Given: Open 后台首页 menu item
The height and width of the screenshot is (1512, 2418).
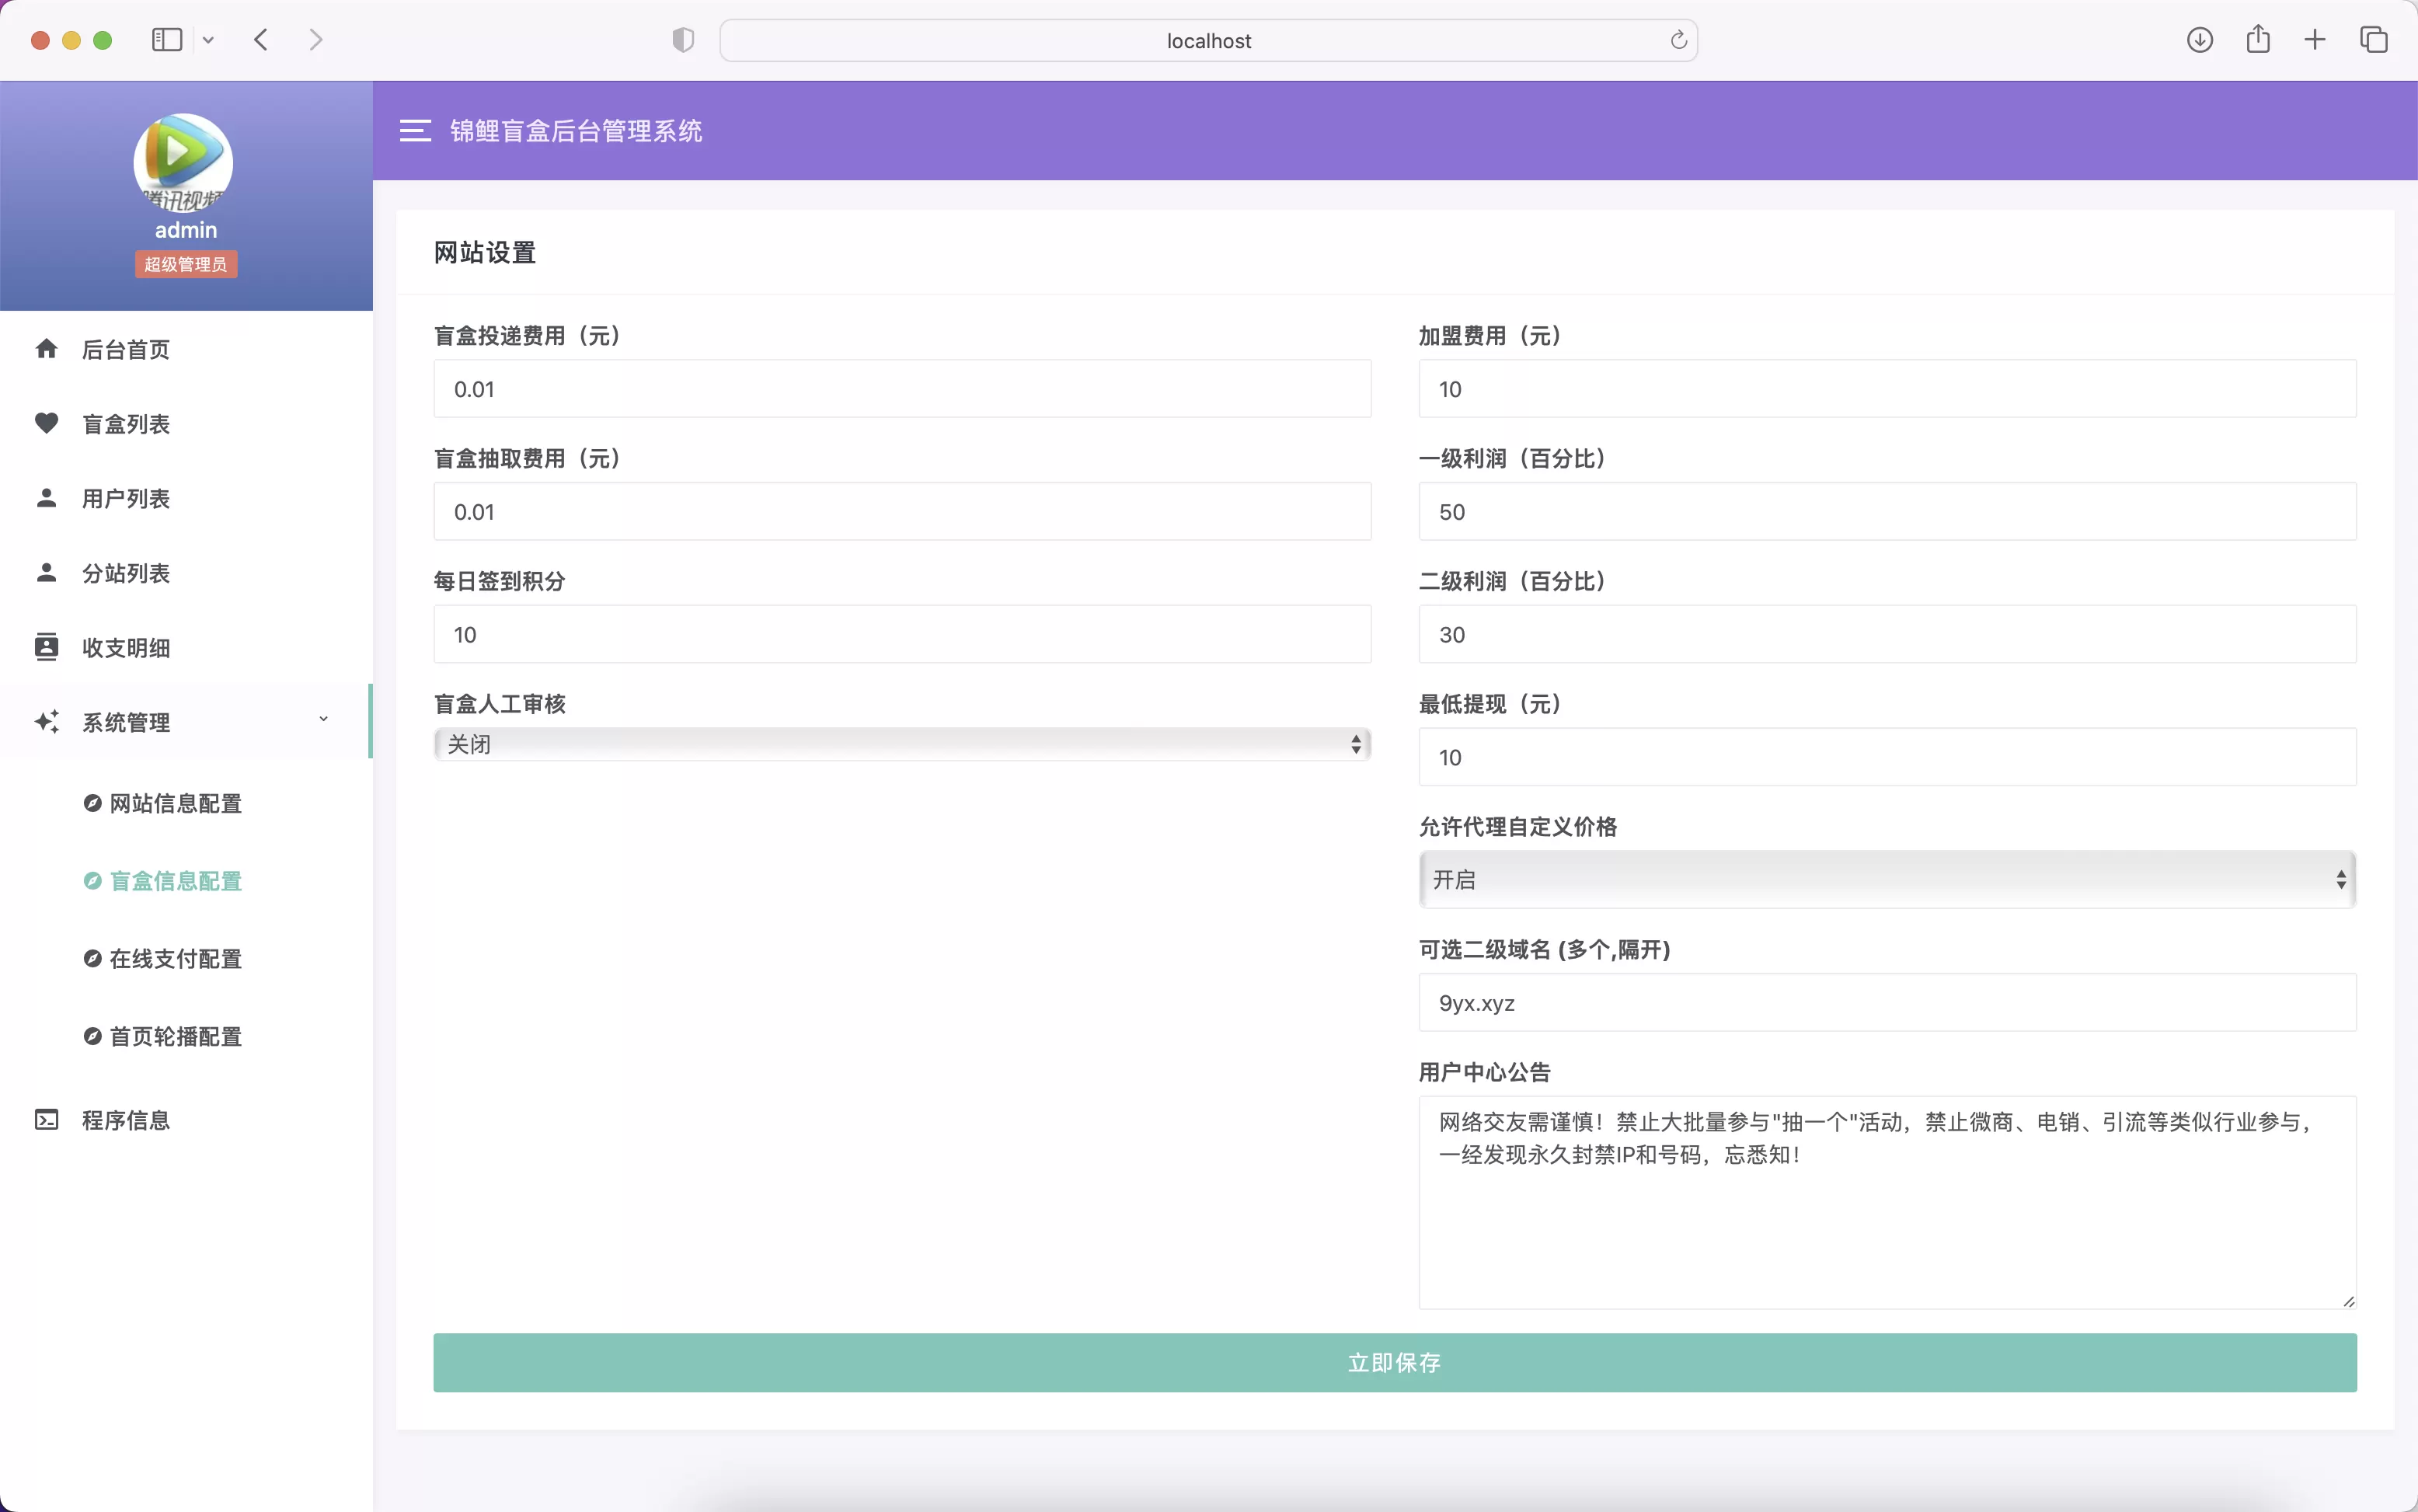Looking at the screenshot, I should [x=186, y=349].
